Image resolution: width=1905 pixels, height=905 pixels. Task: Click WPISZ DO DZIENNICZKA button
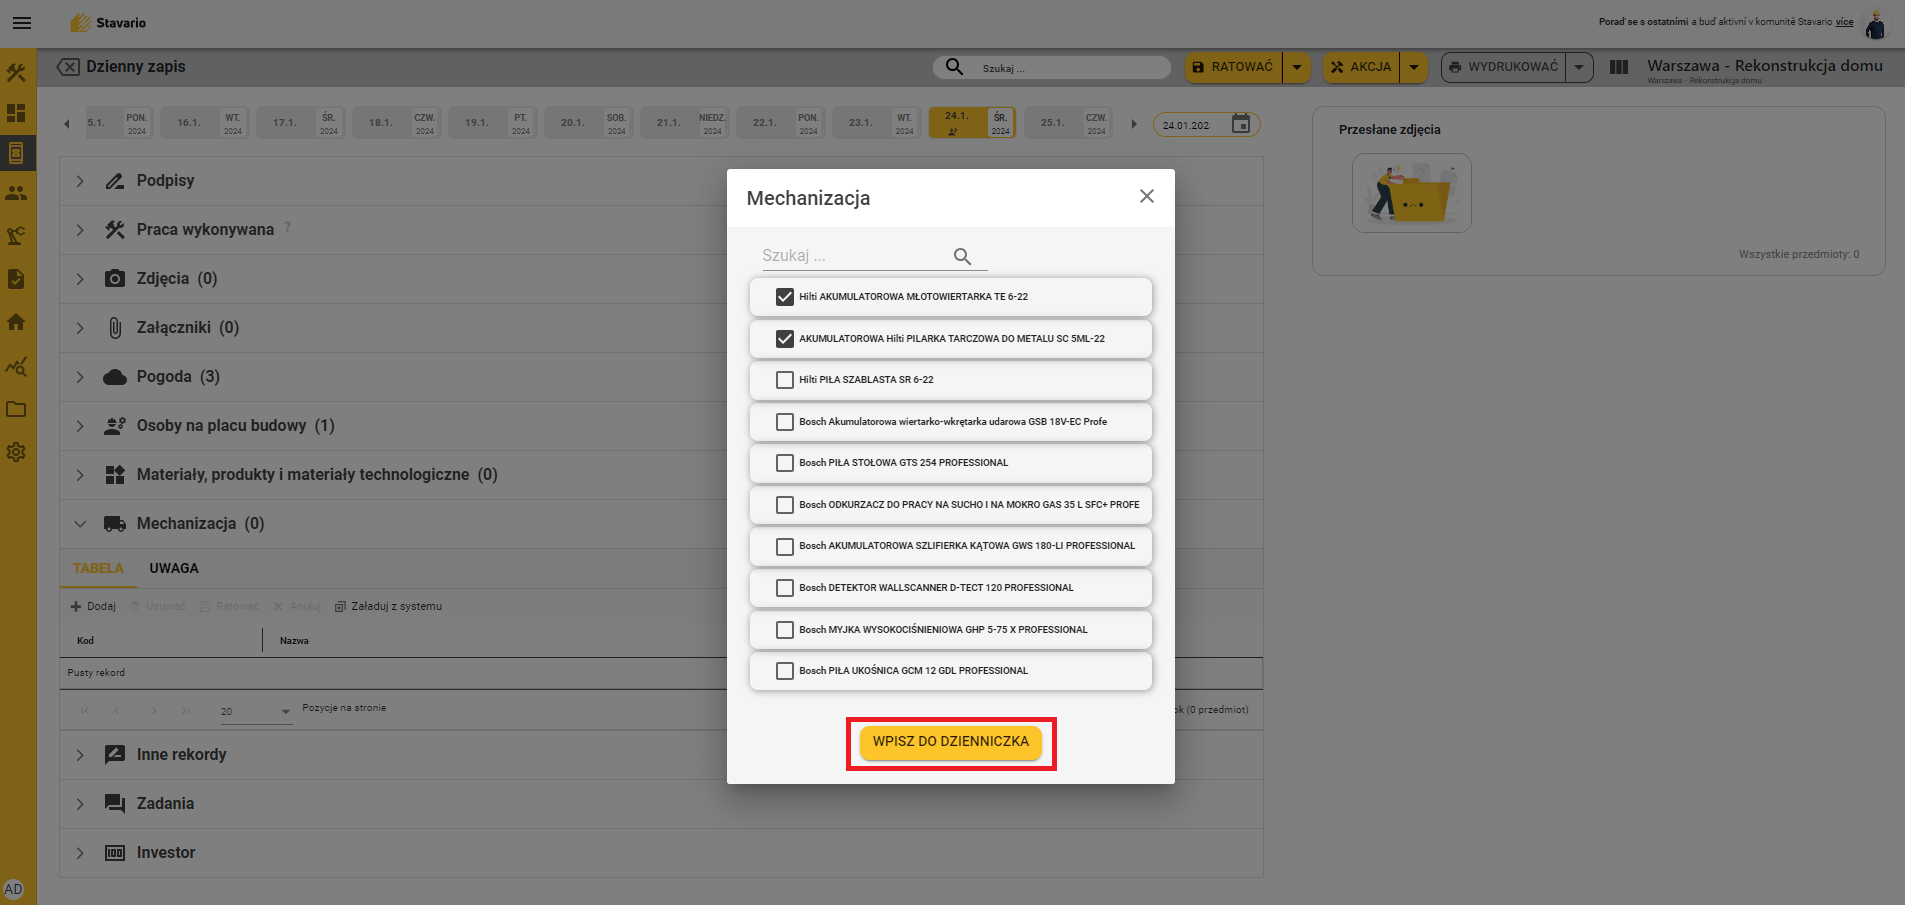coord(951,742)
